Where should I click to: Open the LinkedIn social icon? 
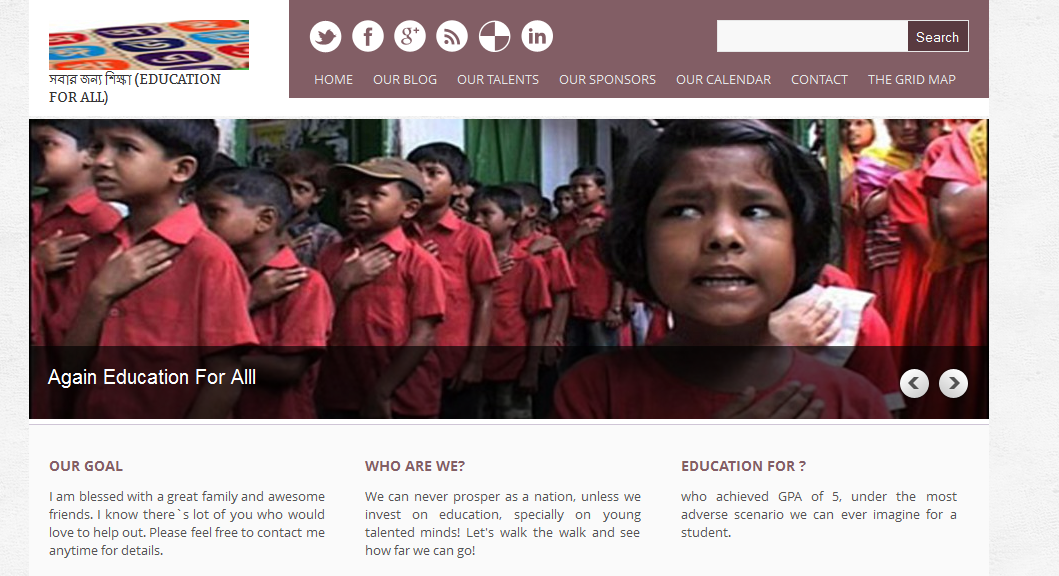click(537, 36)
